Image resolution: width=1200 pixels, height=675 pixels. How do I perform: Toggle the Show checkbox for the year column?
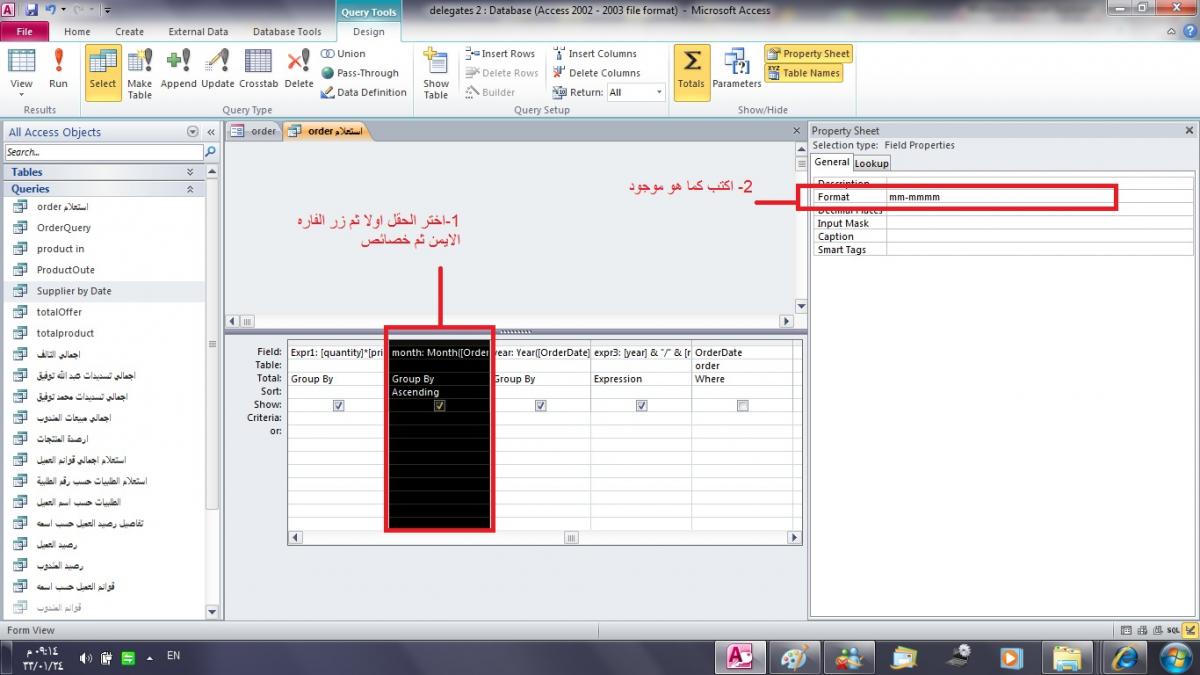(541, 405)
